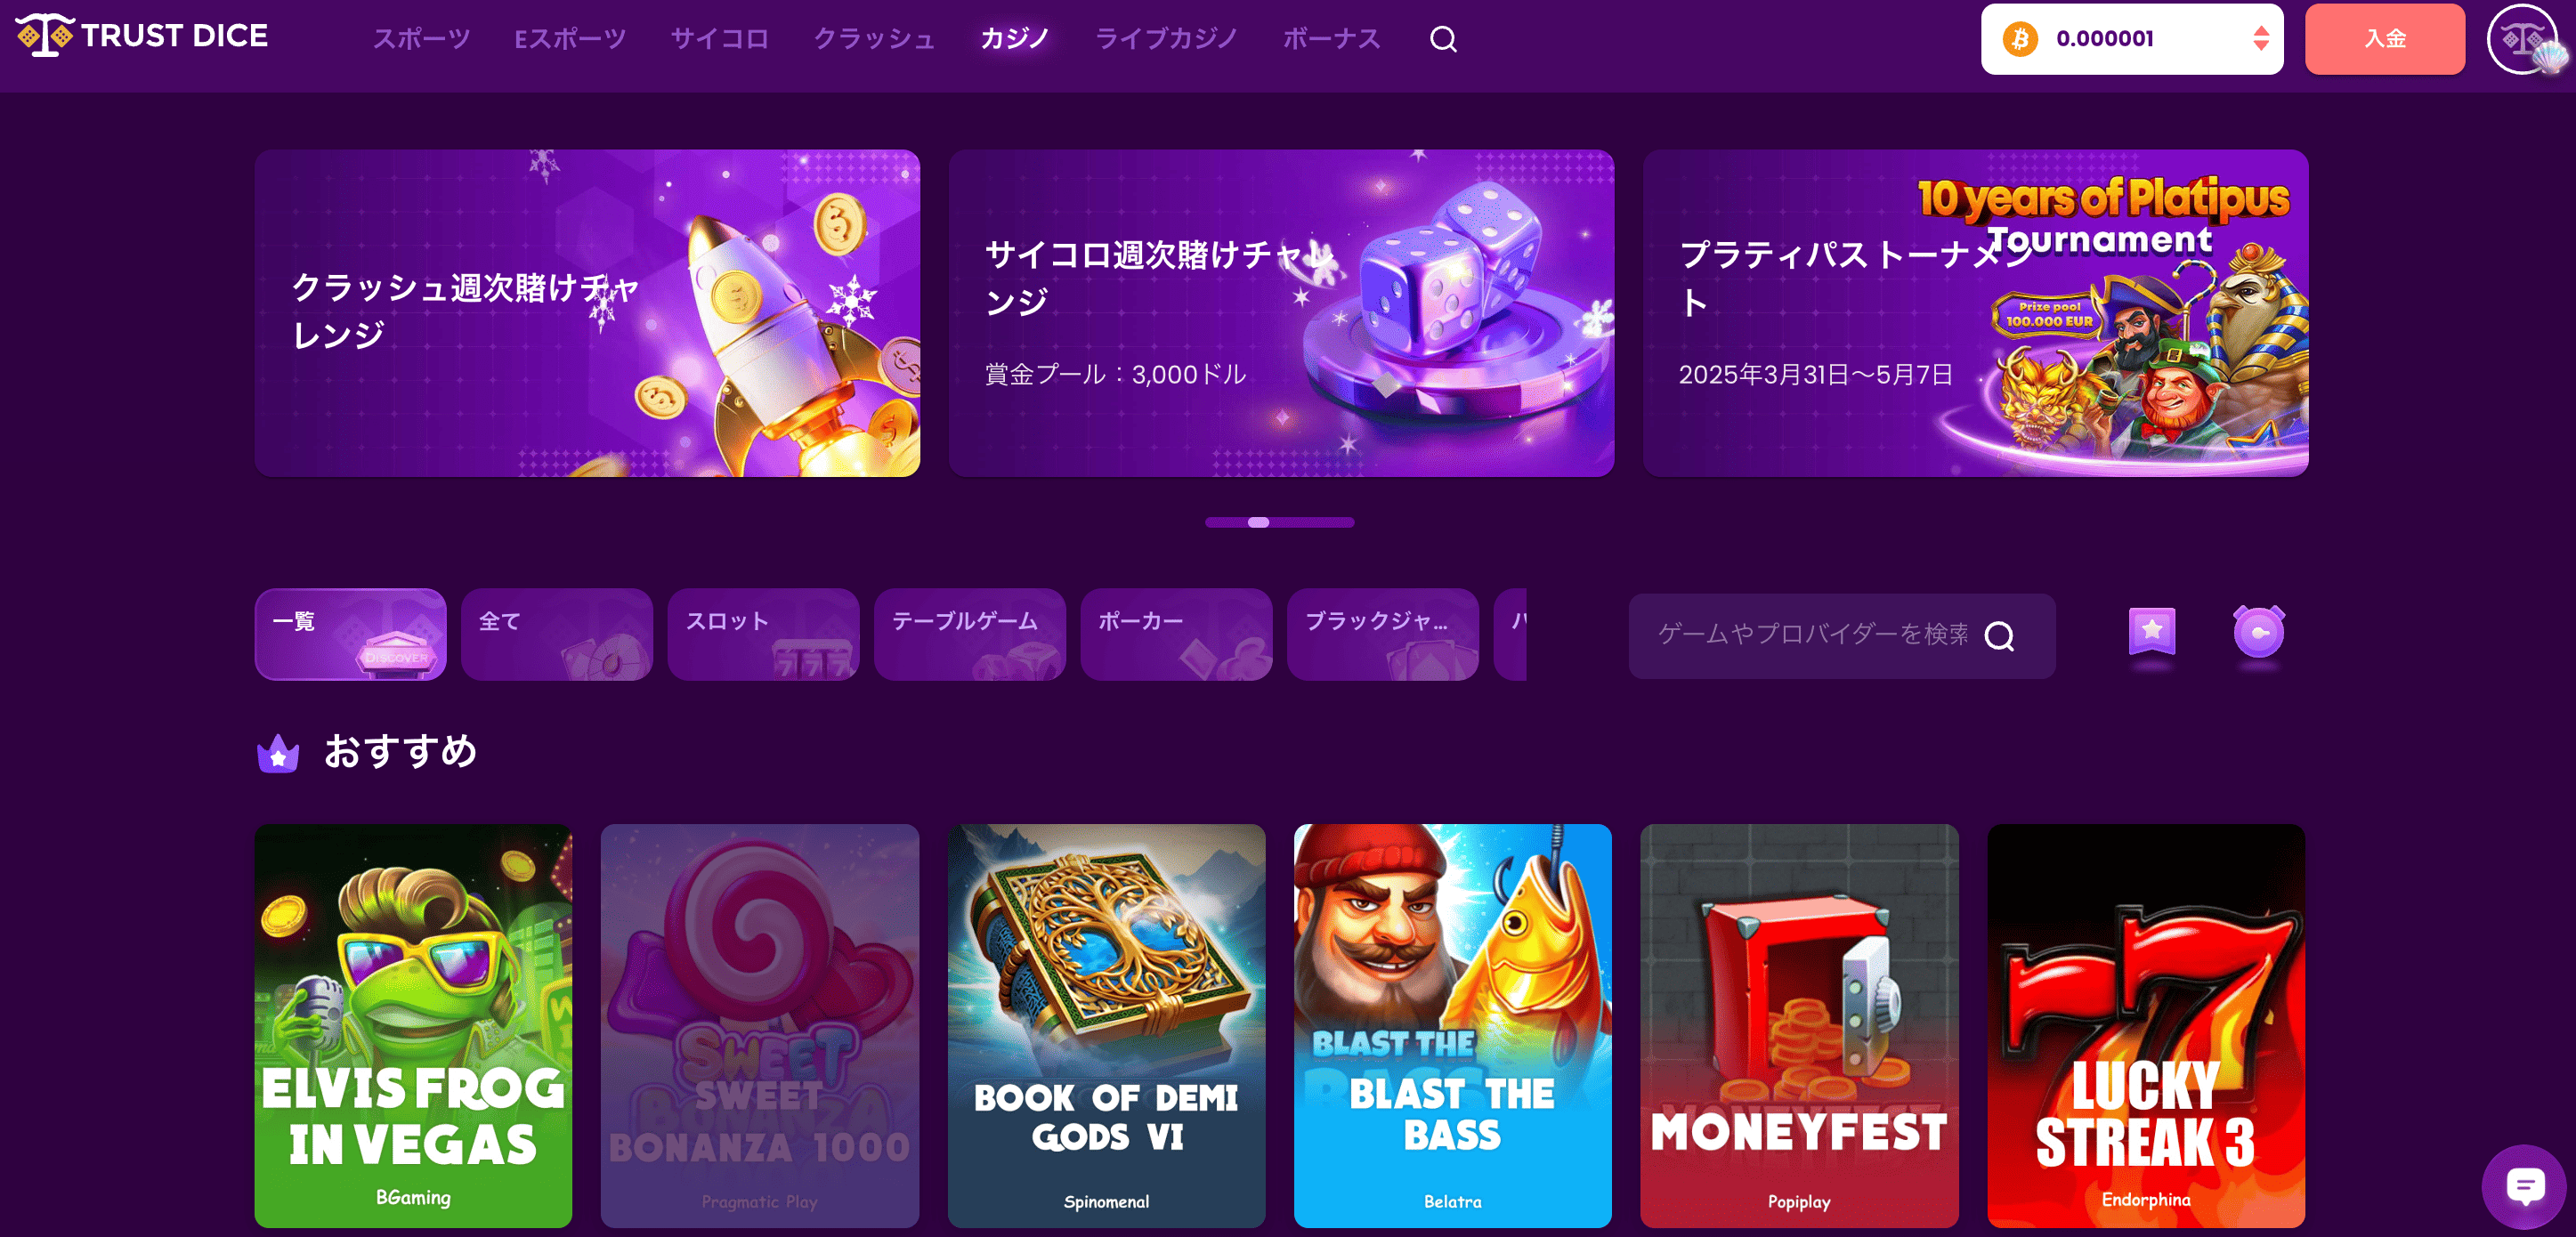Click the purple clock recent-games icon
Viewport: 2576px width, 1237px height.
click(x=2258, y=631)
